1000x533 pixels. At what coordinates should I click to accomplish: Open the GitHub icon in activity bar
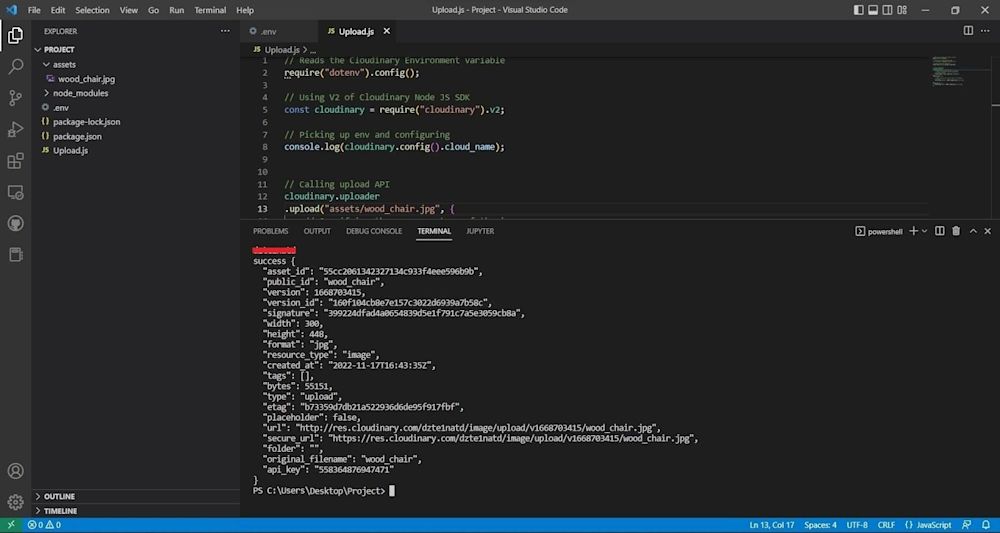(x=15, y=223)
